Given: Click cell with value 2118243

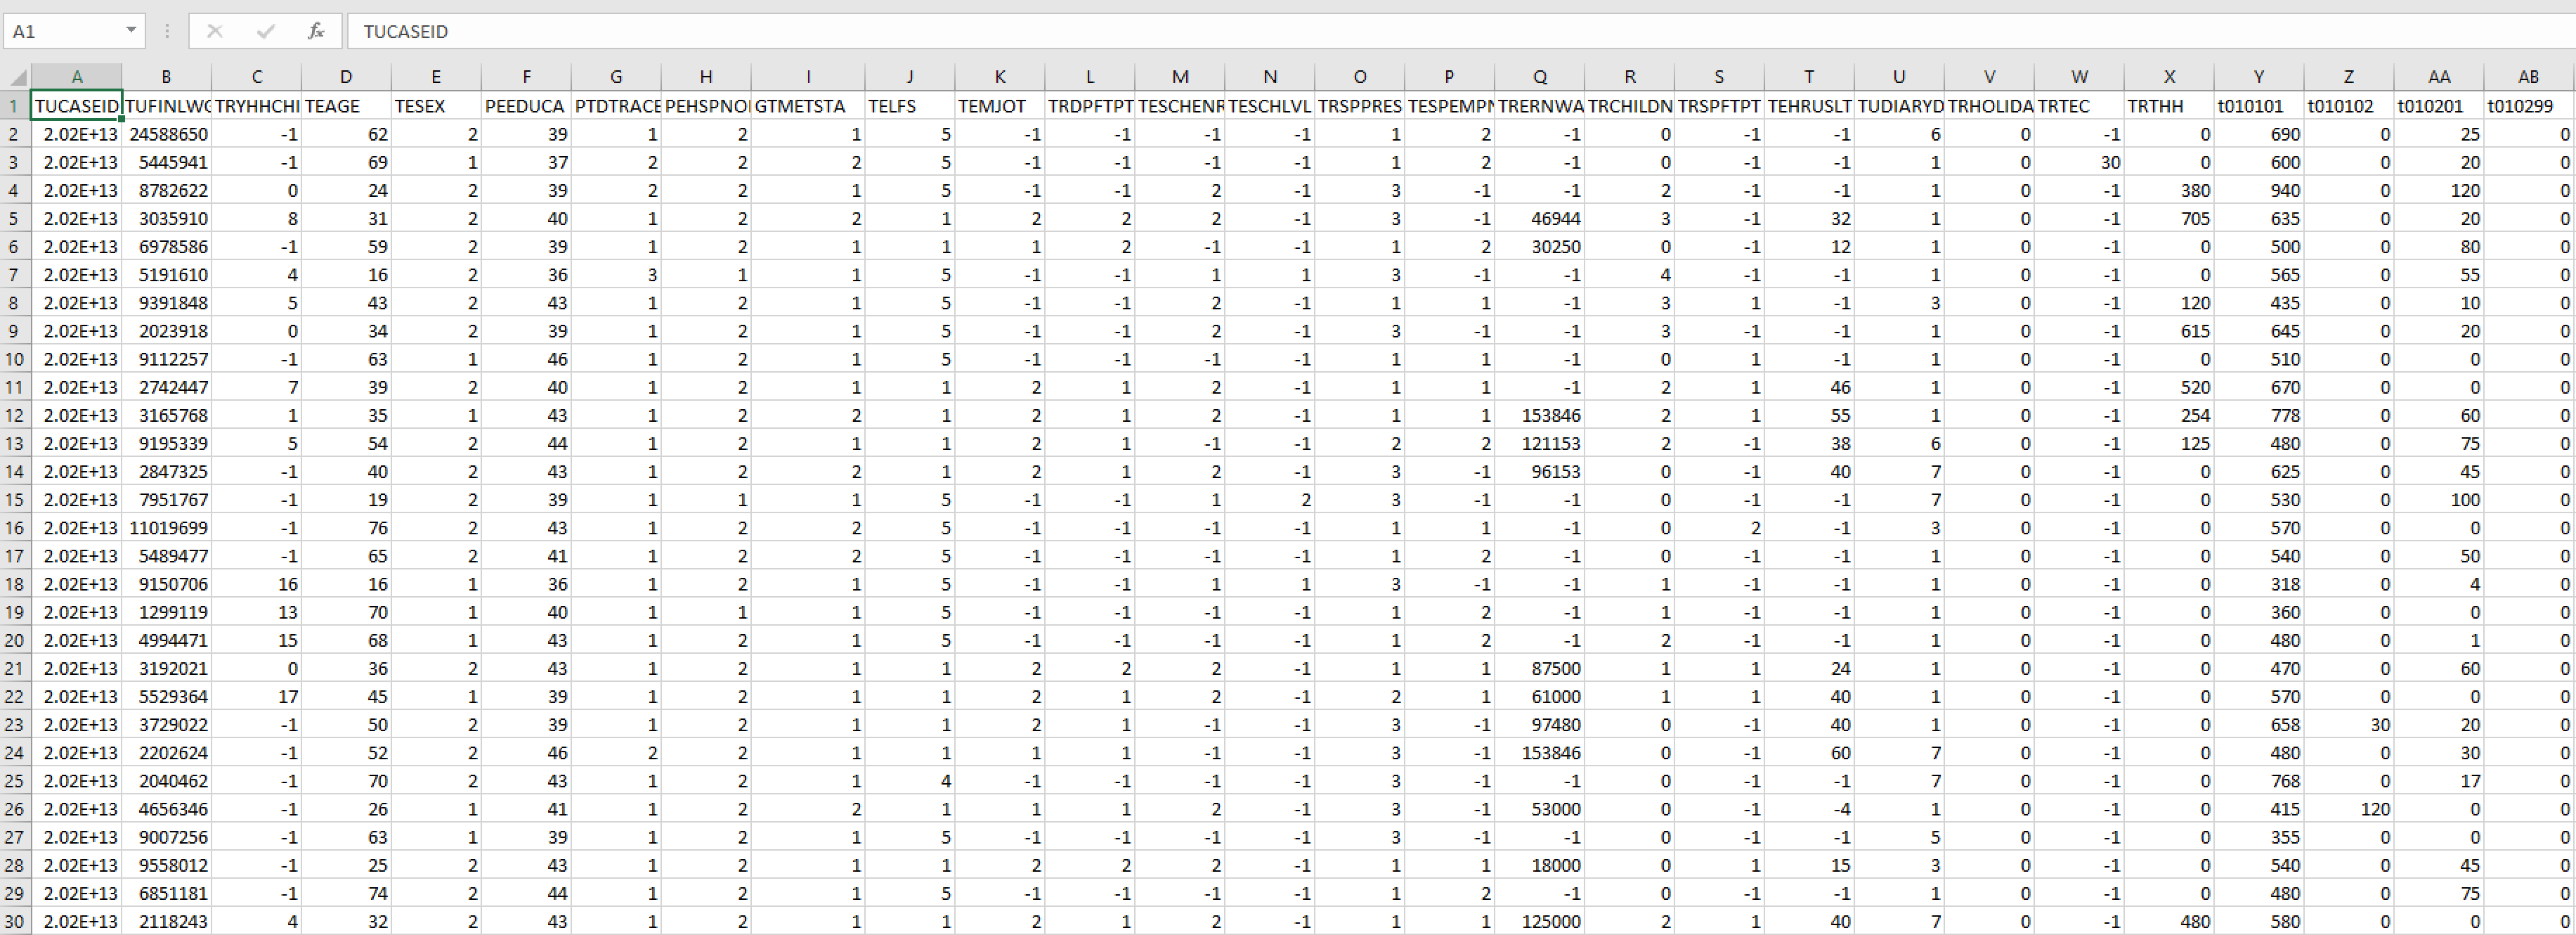Looking at the screenshot, I should [x=166, y=921].
